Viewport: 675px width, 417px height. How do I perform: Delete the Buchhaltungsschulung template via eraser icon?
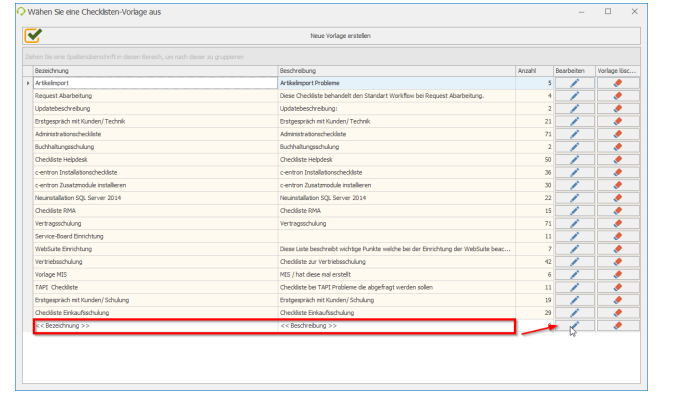point(617,146)
